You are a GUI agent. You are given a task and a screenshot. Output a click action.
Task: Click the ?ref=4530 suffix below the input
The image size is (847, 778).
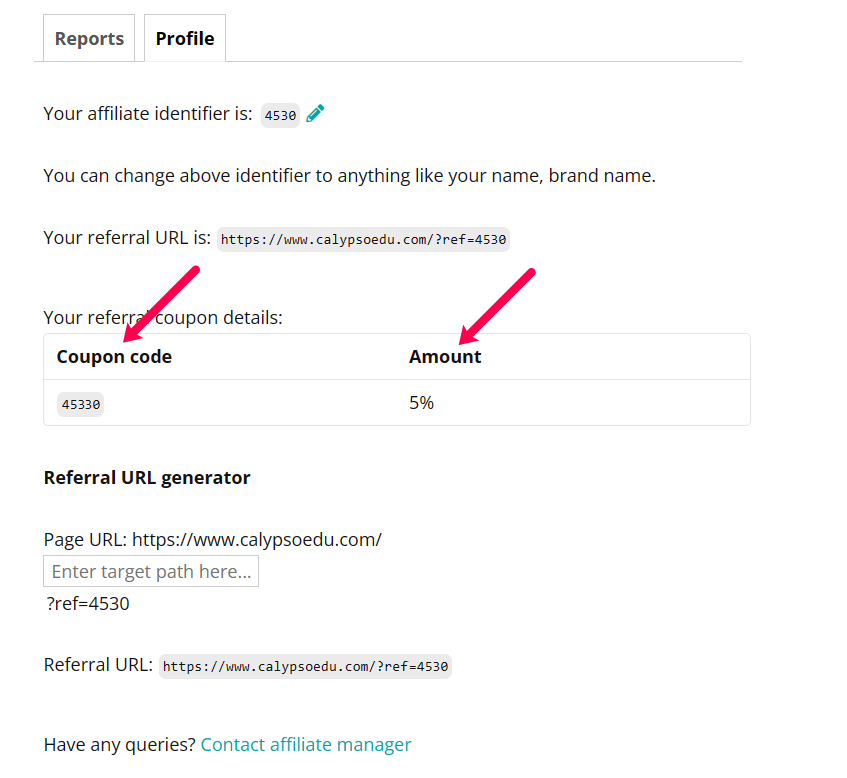pos(88,603)
